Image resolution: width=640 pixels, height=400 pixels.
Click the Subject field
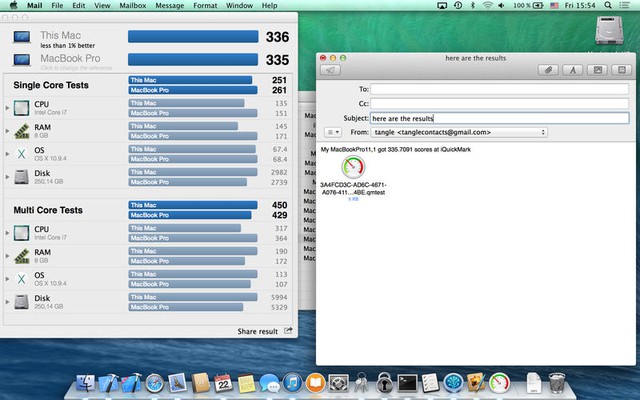pyautogui.click(x=500, y=118)
